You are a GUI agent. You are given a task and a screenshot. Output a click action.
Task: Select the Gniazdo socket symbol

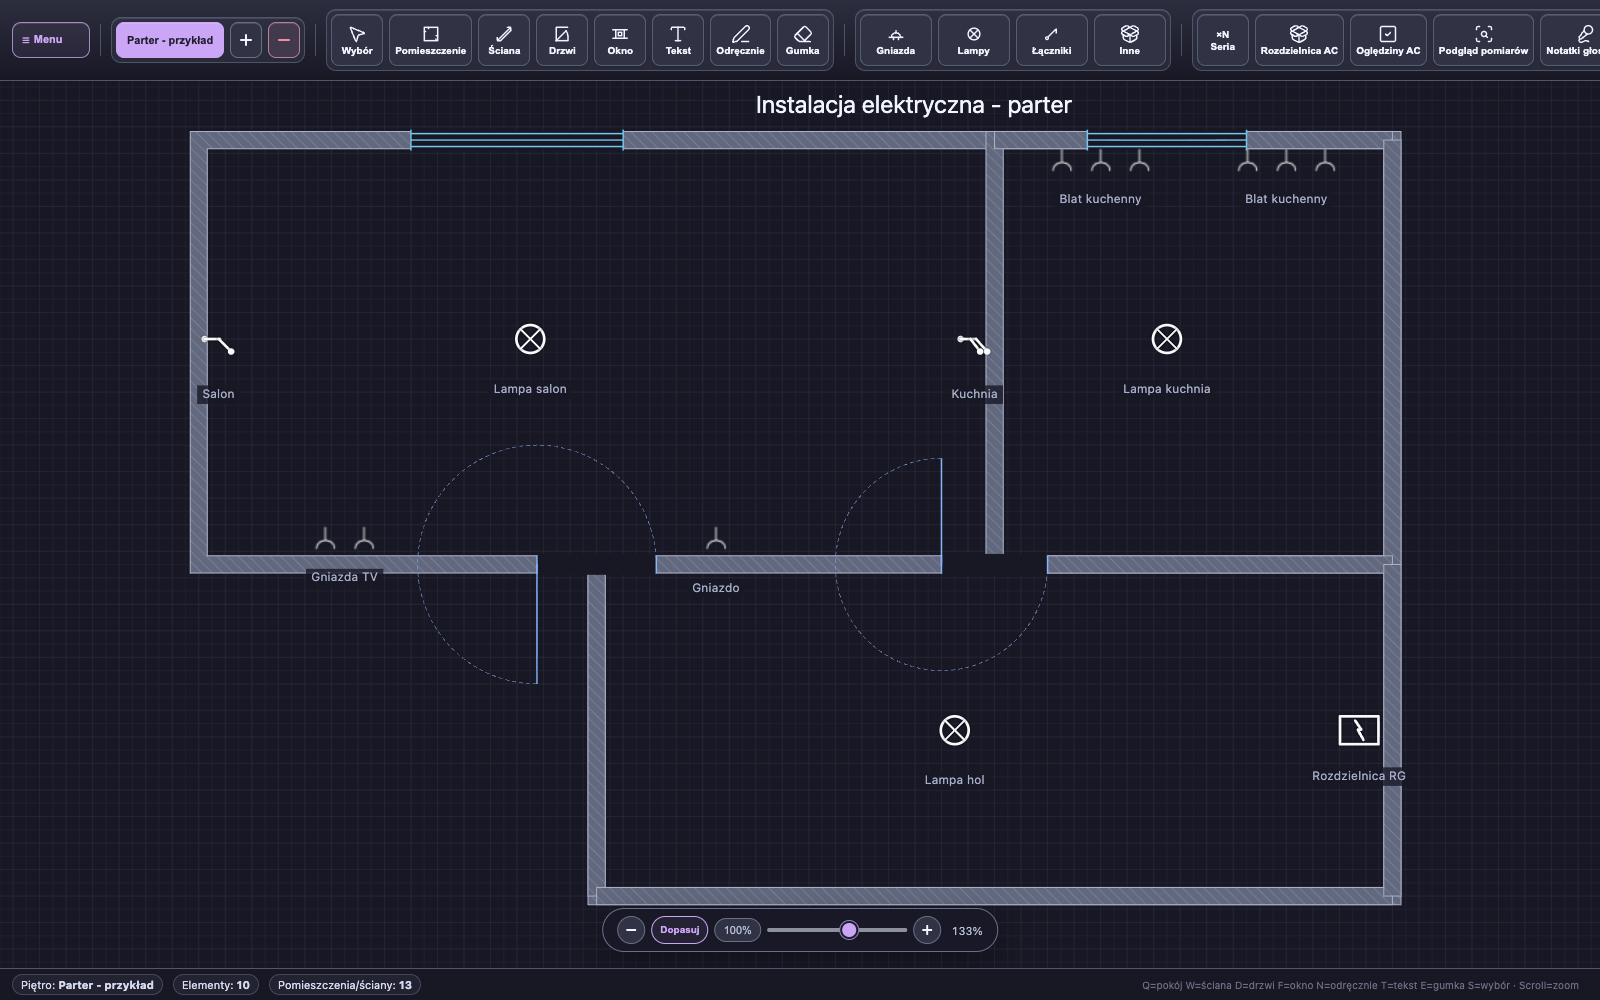pyautogui.click(x=716, y=539)
